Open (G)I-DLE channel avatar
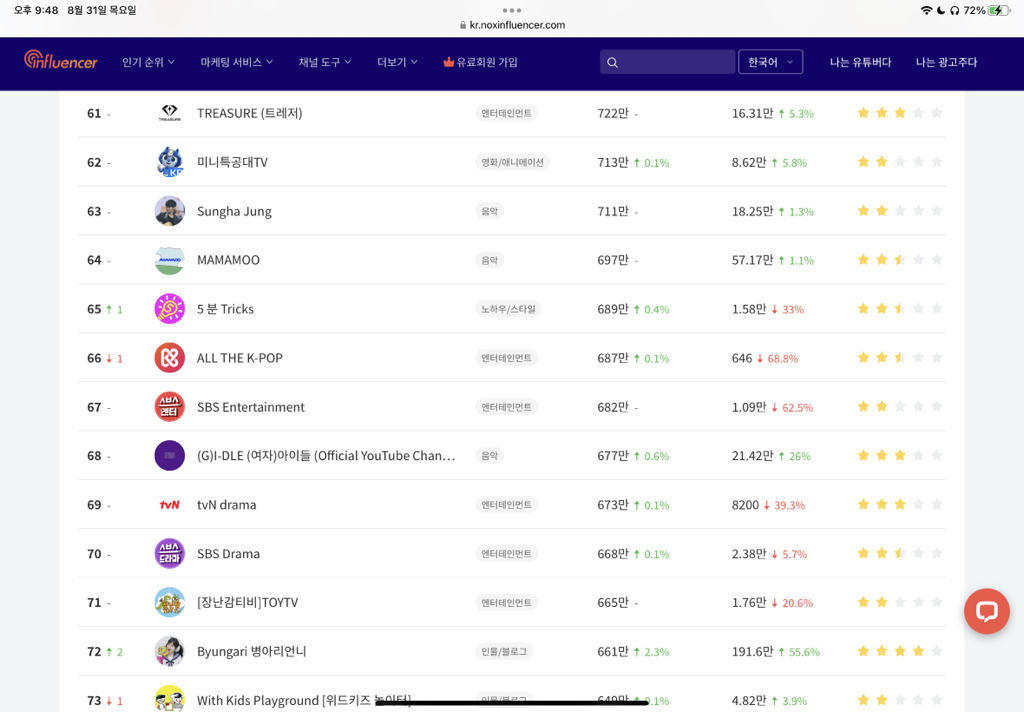This screenshot has width=1024, height=712. pos(169,456)
